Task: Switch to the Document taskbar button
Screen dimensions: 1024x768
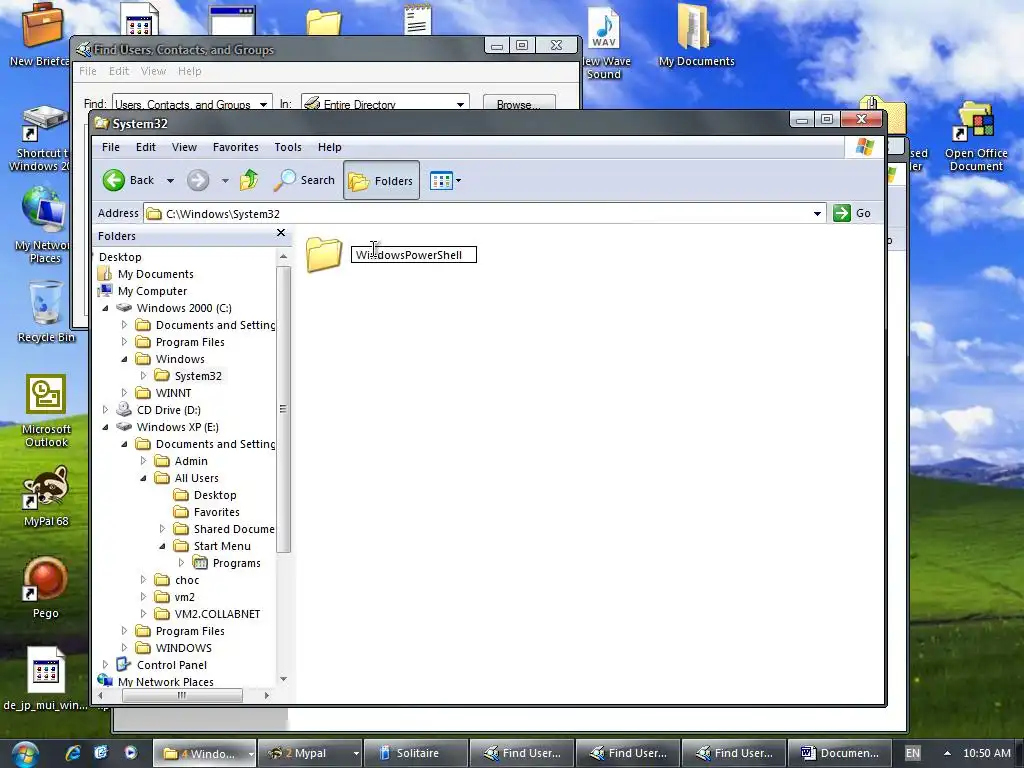Action: click(840, 753)
